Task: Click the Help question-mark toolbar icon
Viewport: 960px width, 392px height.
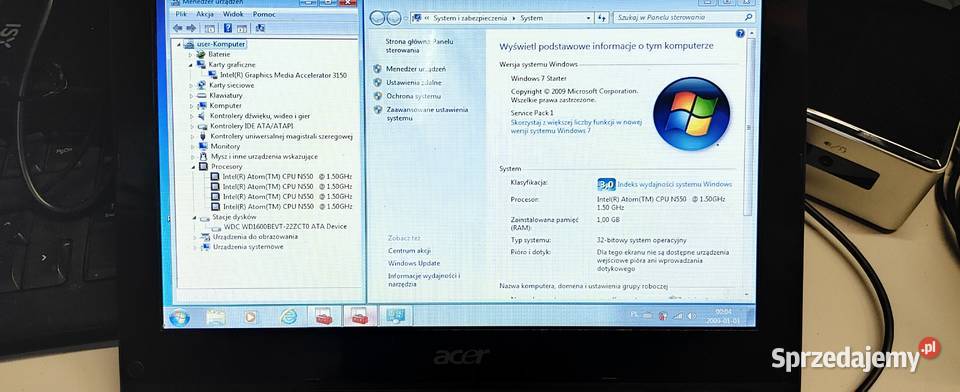Action: [x=228, y=28]
